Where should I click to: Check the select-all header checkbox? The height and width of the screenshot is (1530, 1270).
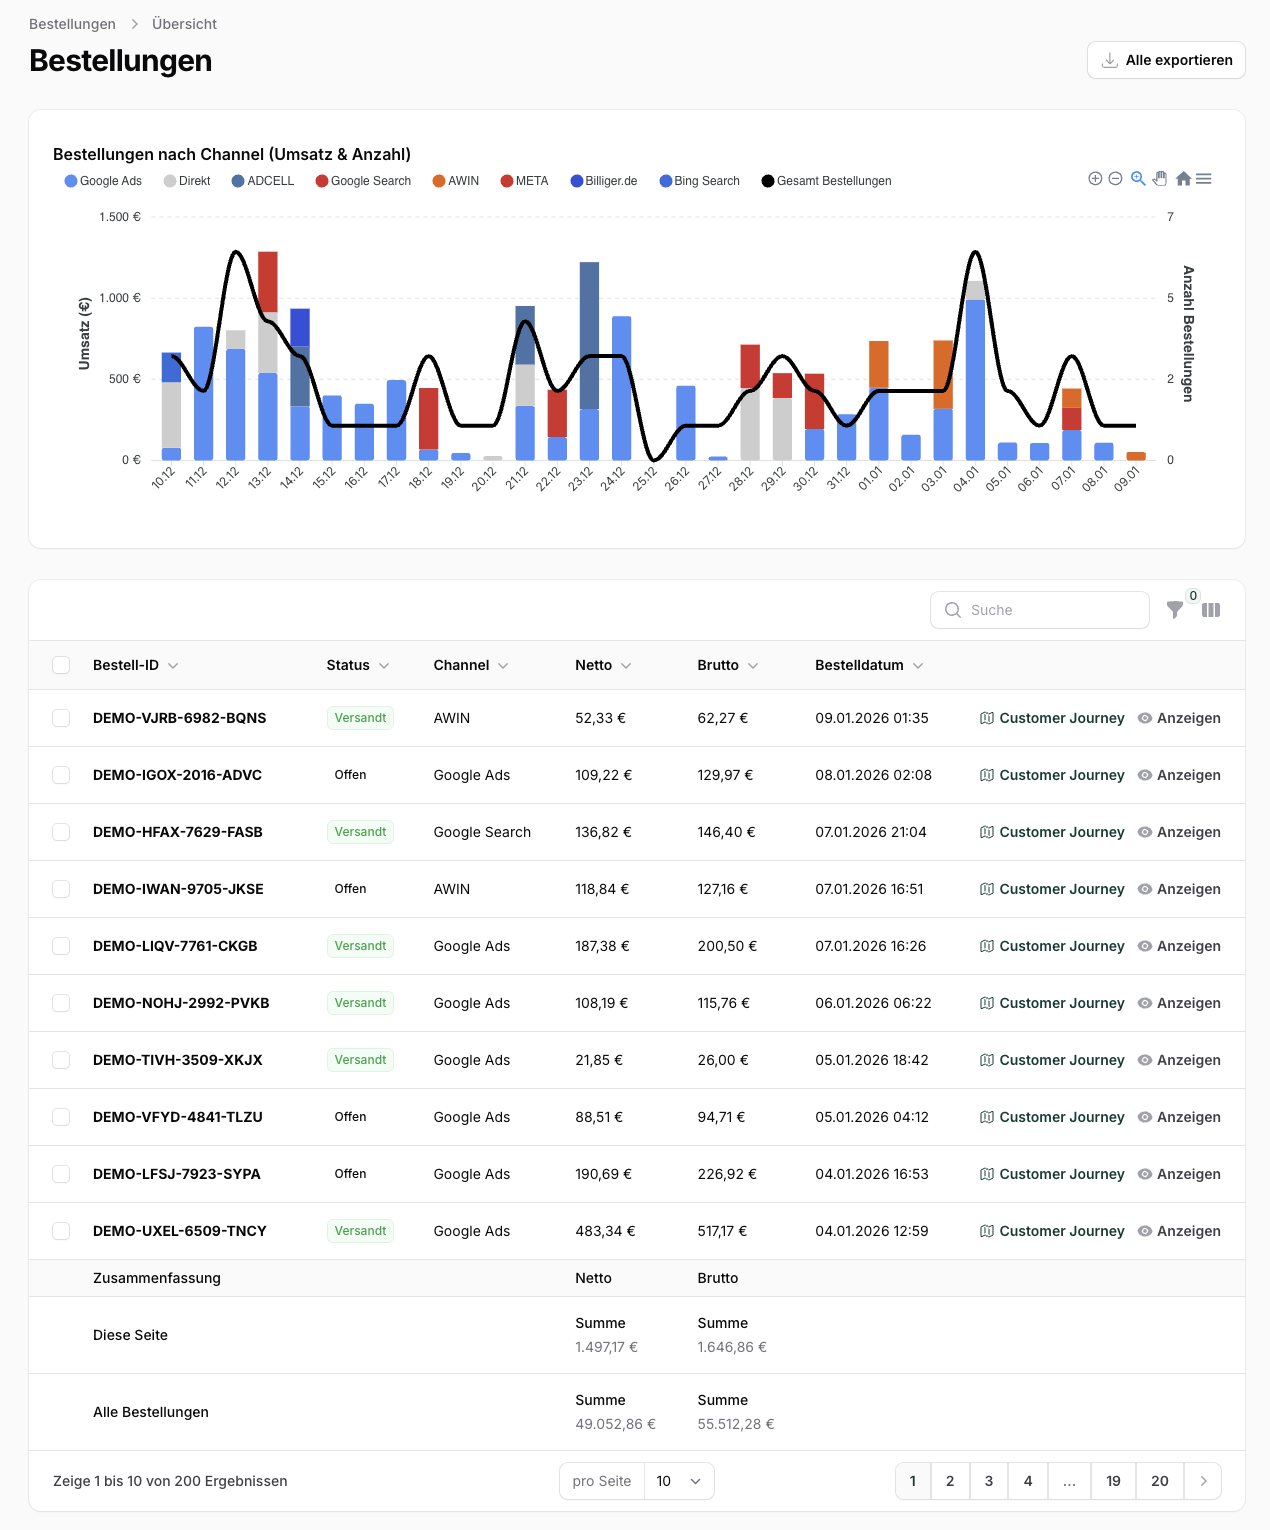(x=61, y=665)
